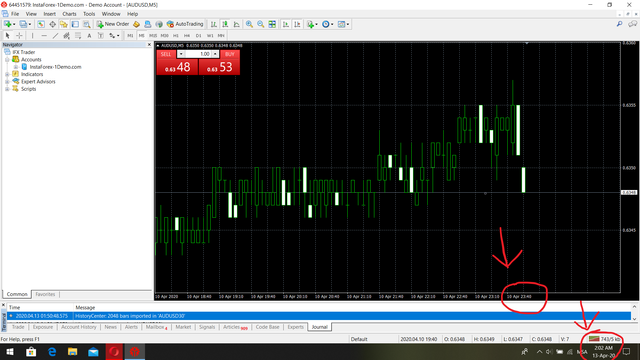The height and width of the screenshot is (360, 640).
Task: Select the Fibonacci retracement tool
Action: (78, 36)
